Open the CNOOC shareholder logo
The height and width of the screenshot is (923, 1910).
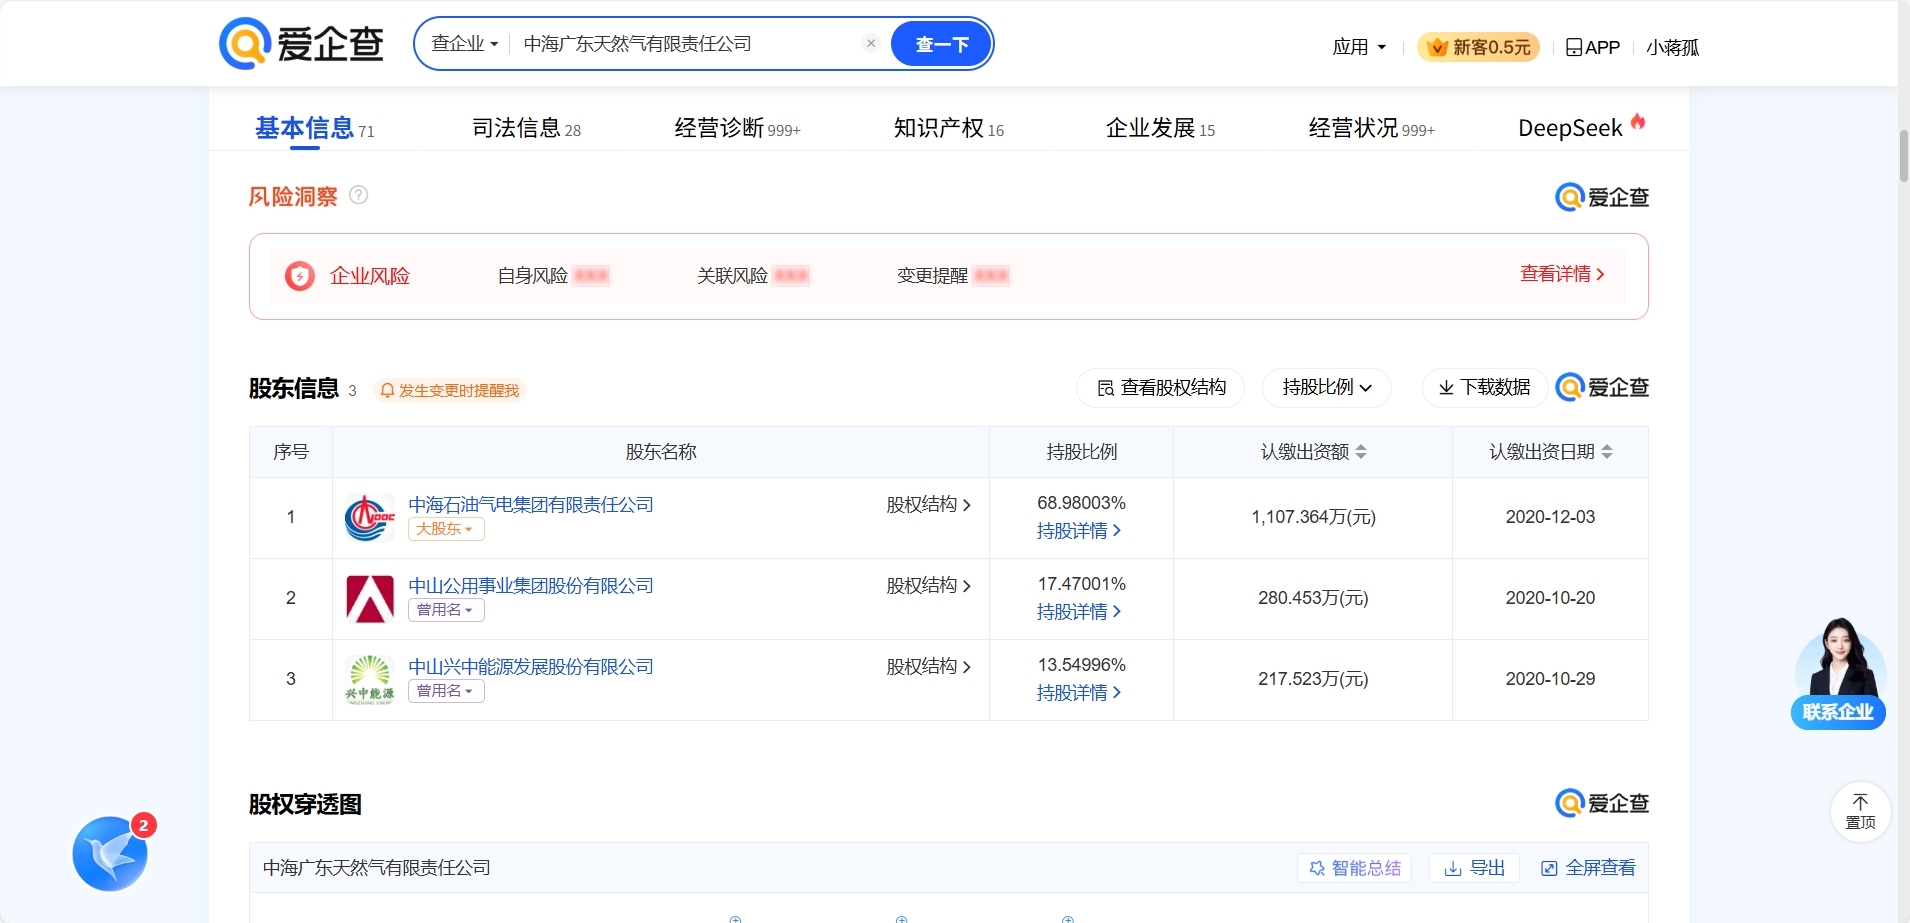[x=370, y=517]
